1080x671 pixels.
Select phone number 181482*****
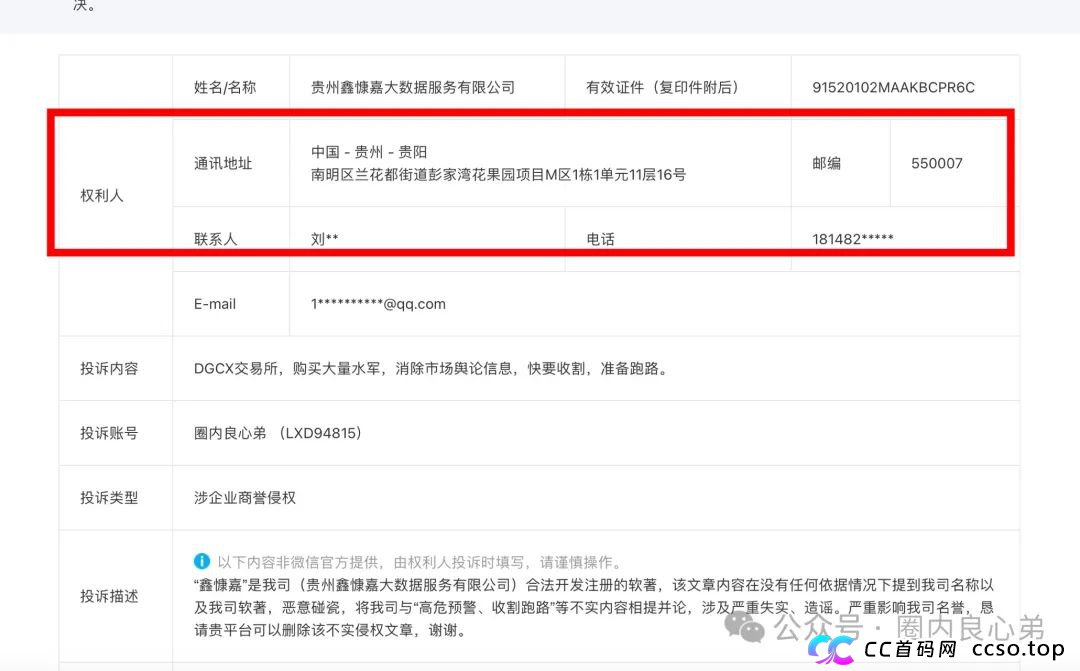(853, 239)
